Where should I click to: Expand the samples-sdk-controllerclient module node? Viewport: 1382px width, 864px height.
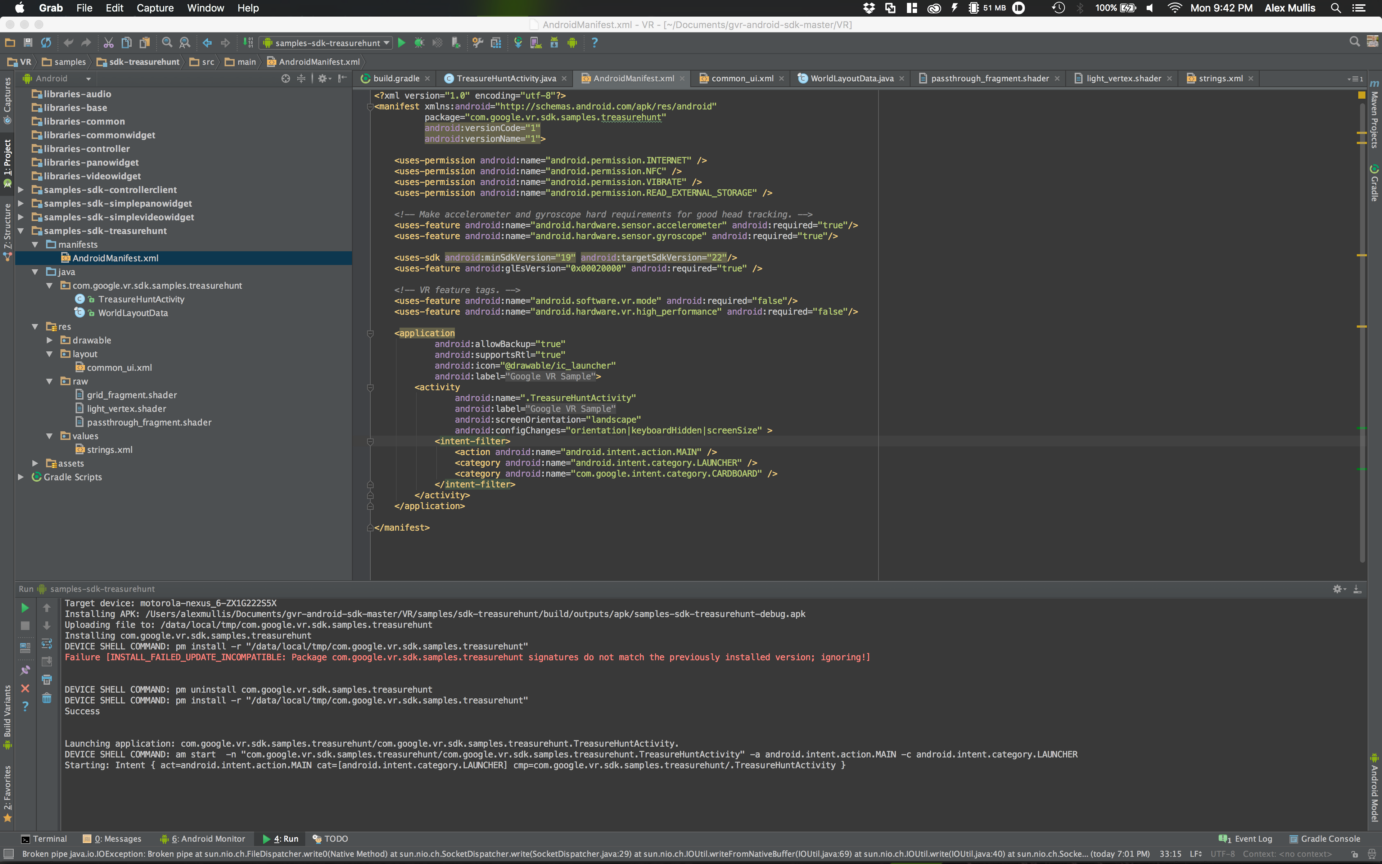[x=21, y=189]
